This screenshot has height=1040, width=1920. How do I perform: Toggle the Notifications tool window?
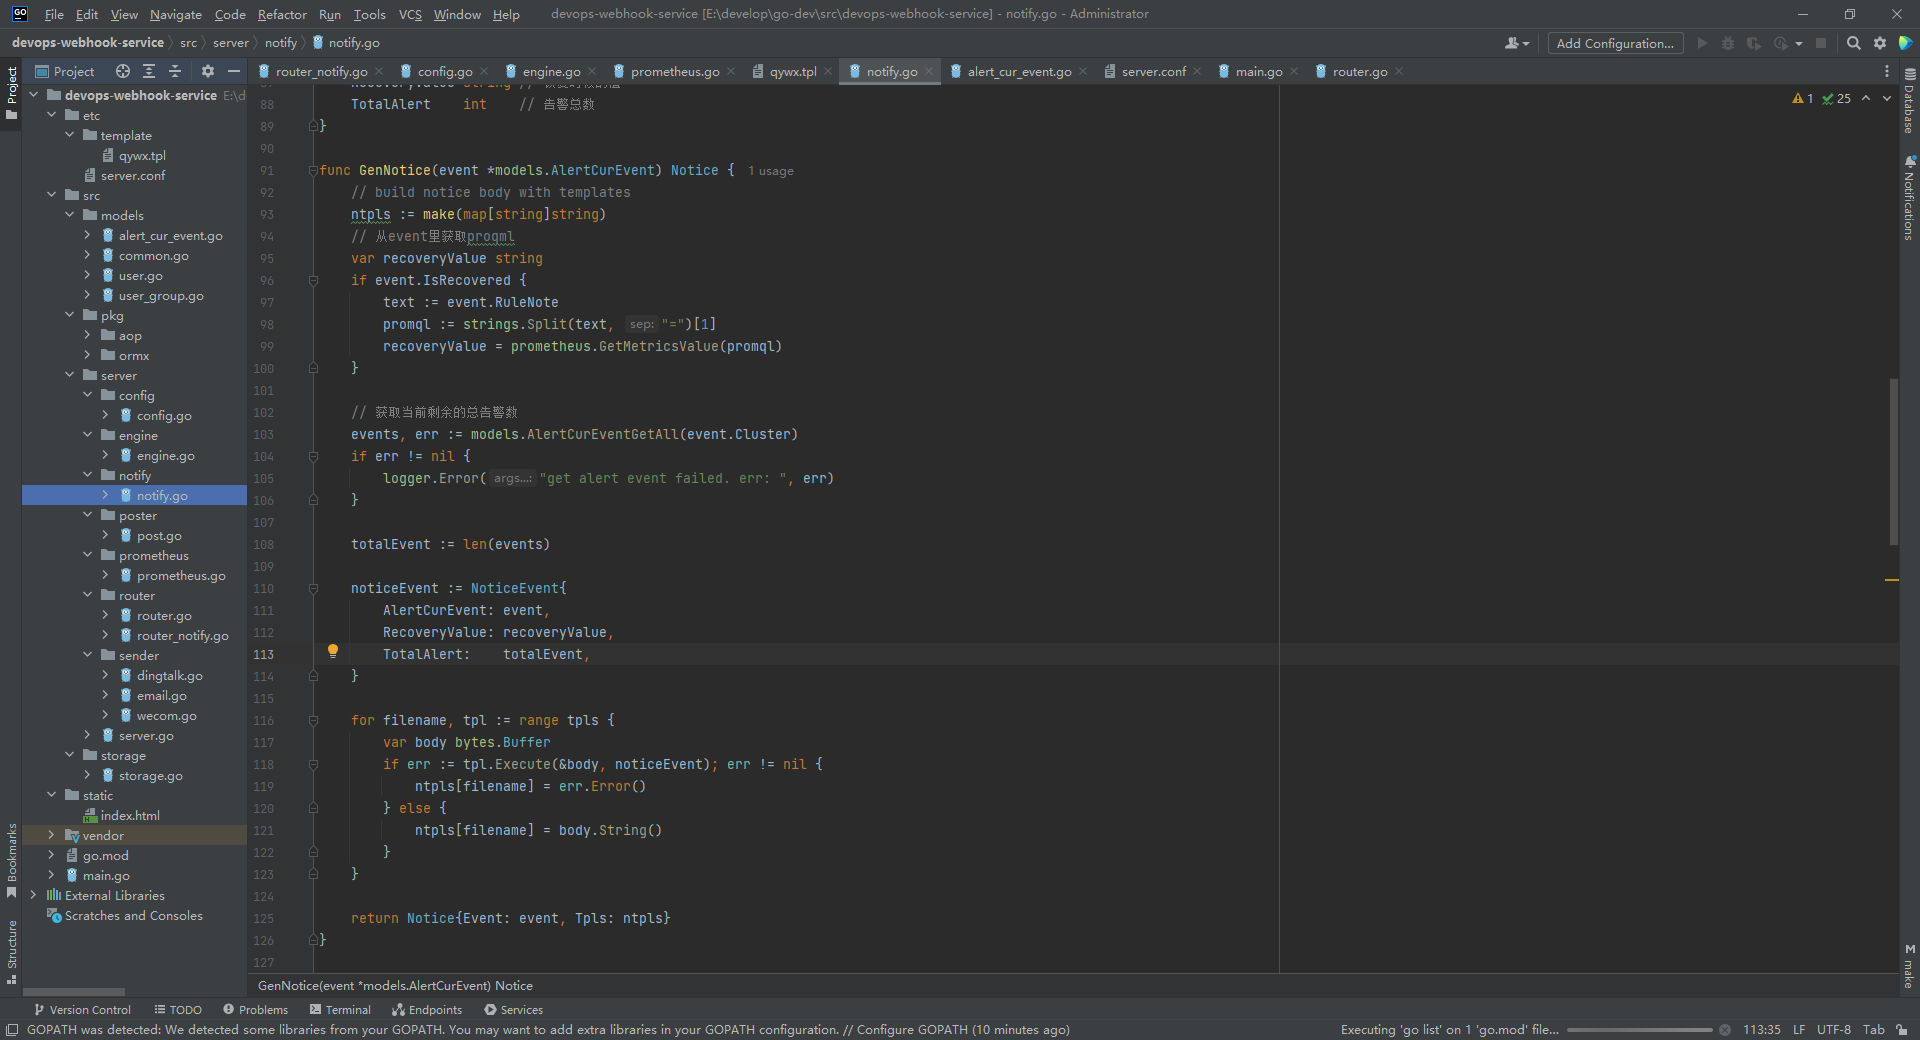click(x=1909, y=197)
